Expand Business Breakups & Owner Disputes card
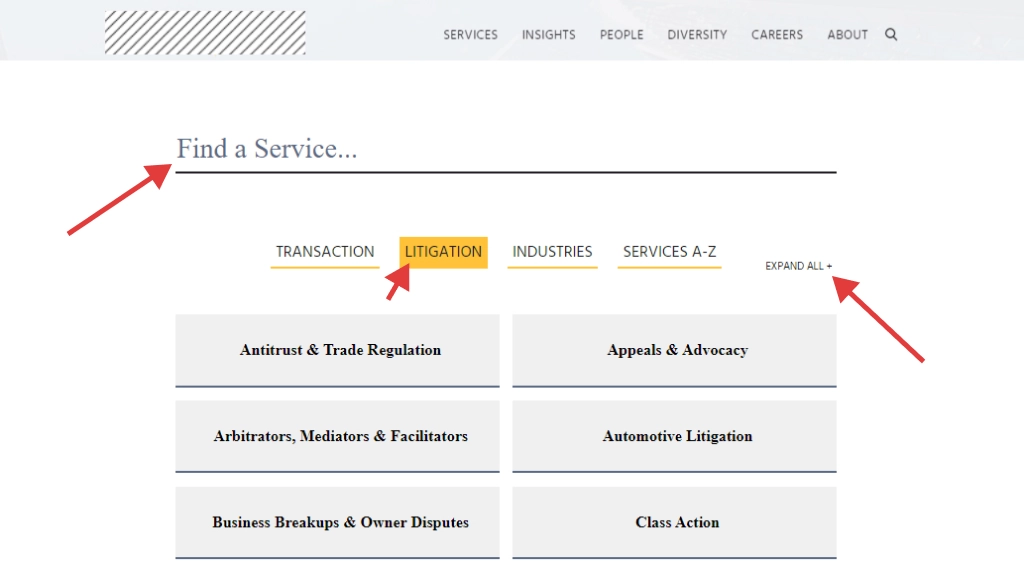 (x=338, y=522)
